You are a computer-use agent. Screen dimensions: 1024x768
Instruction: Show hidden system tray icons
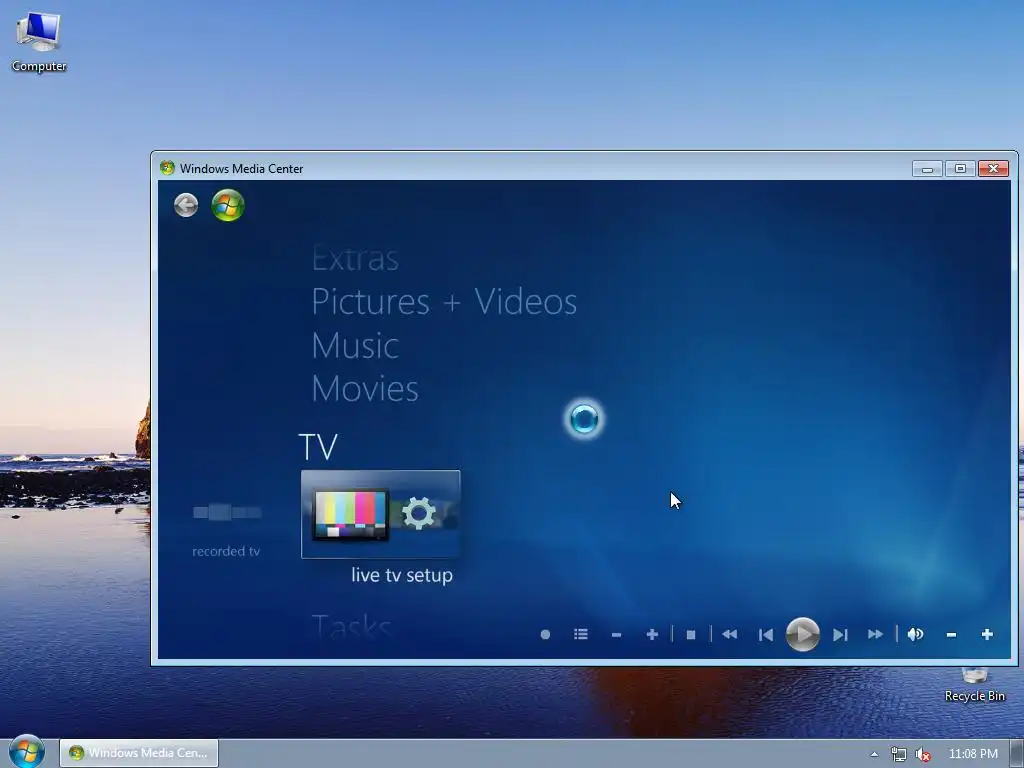(874, 754)
